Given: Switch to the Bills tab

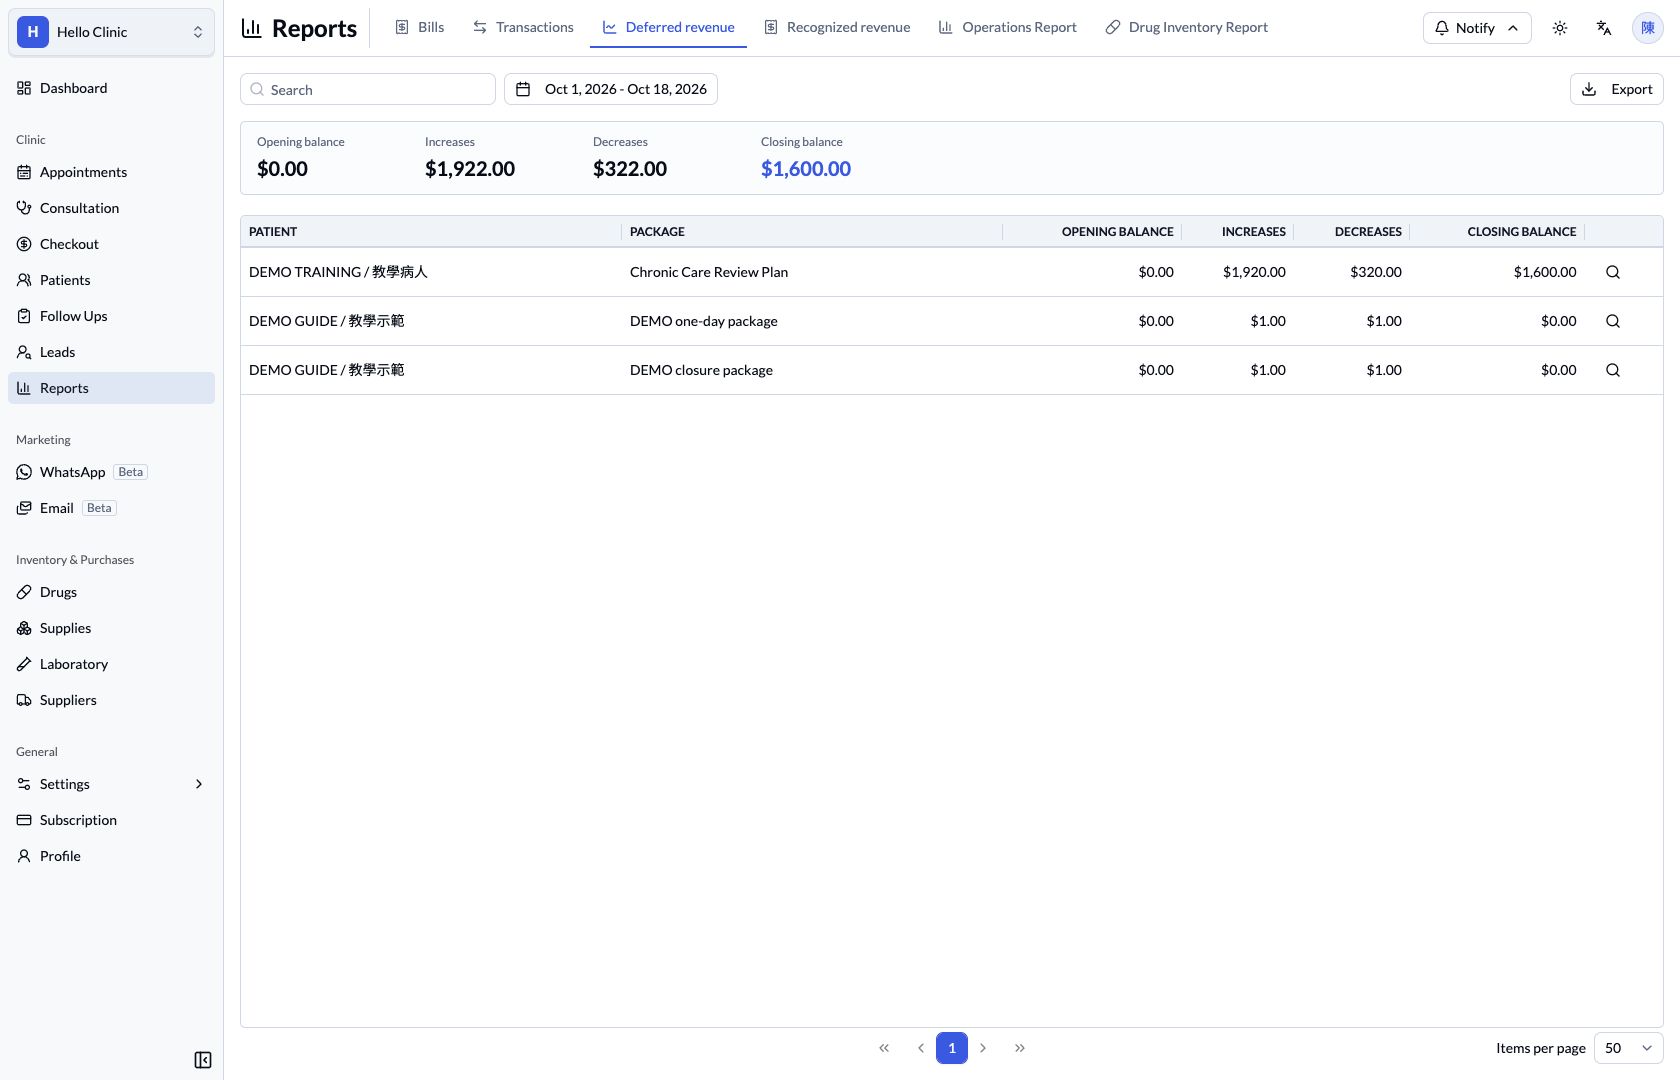Looking at the screenshot, I should [419, 27].
